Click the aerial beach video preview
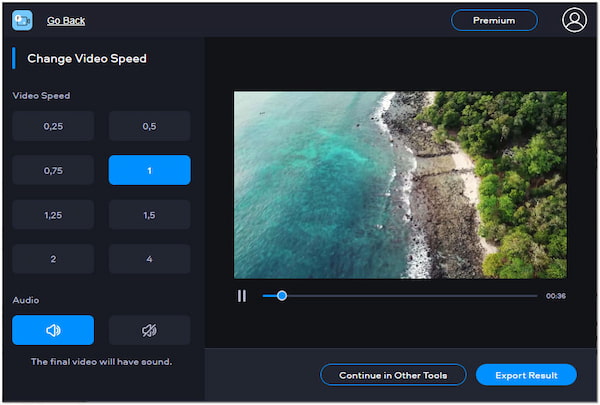 tap(400, 185)
